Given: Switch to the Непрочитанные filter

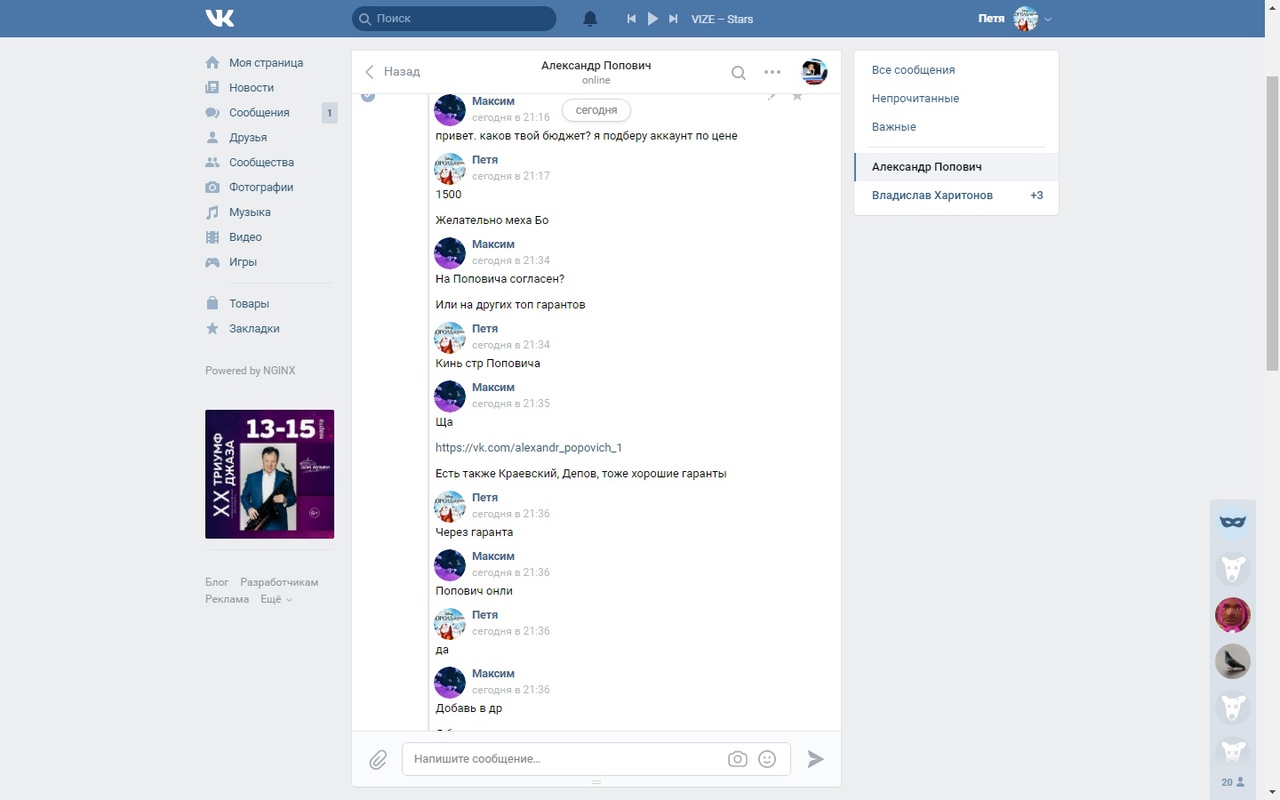Looking at the screenshot, I should (915, 98).
